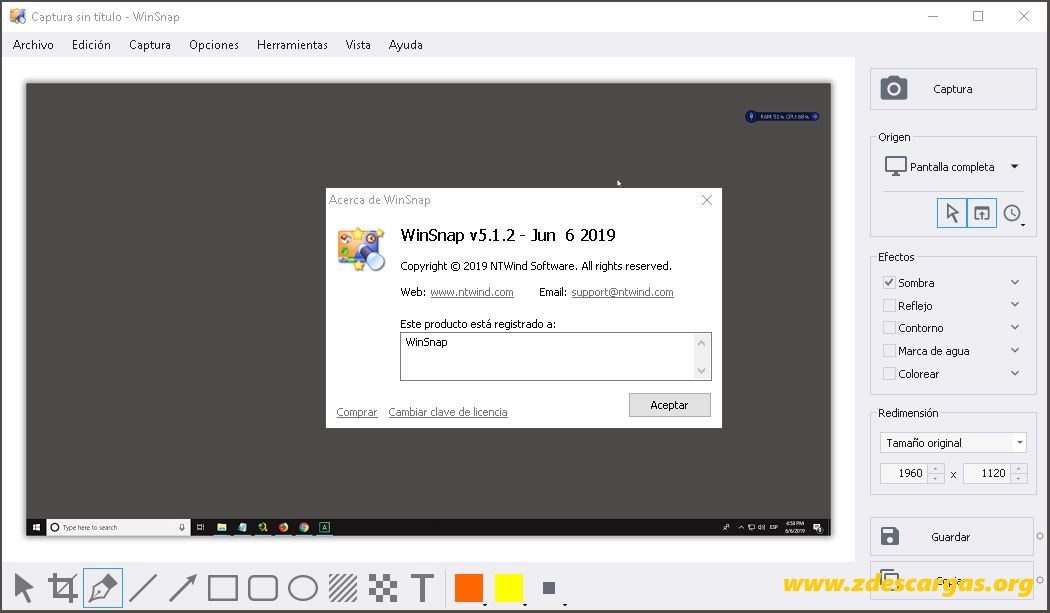
Task: Select the Arrow drawing tool
Action: click(183, 588)
